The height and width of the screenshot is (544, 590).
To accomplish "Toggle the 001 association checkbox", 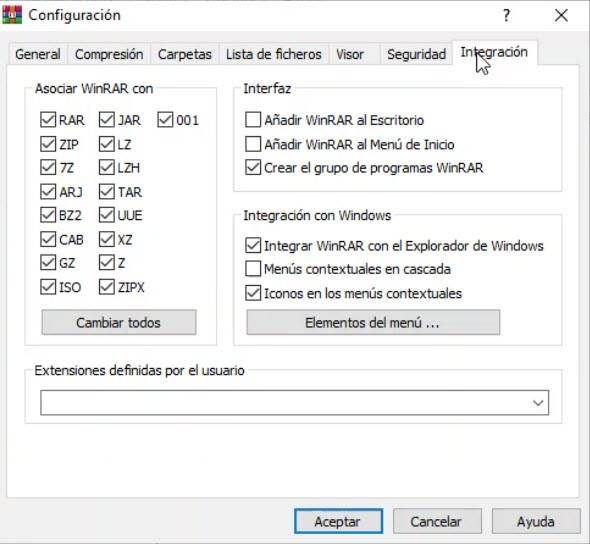I will 165,120.
